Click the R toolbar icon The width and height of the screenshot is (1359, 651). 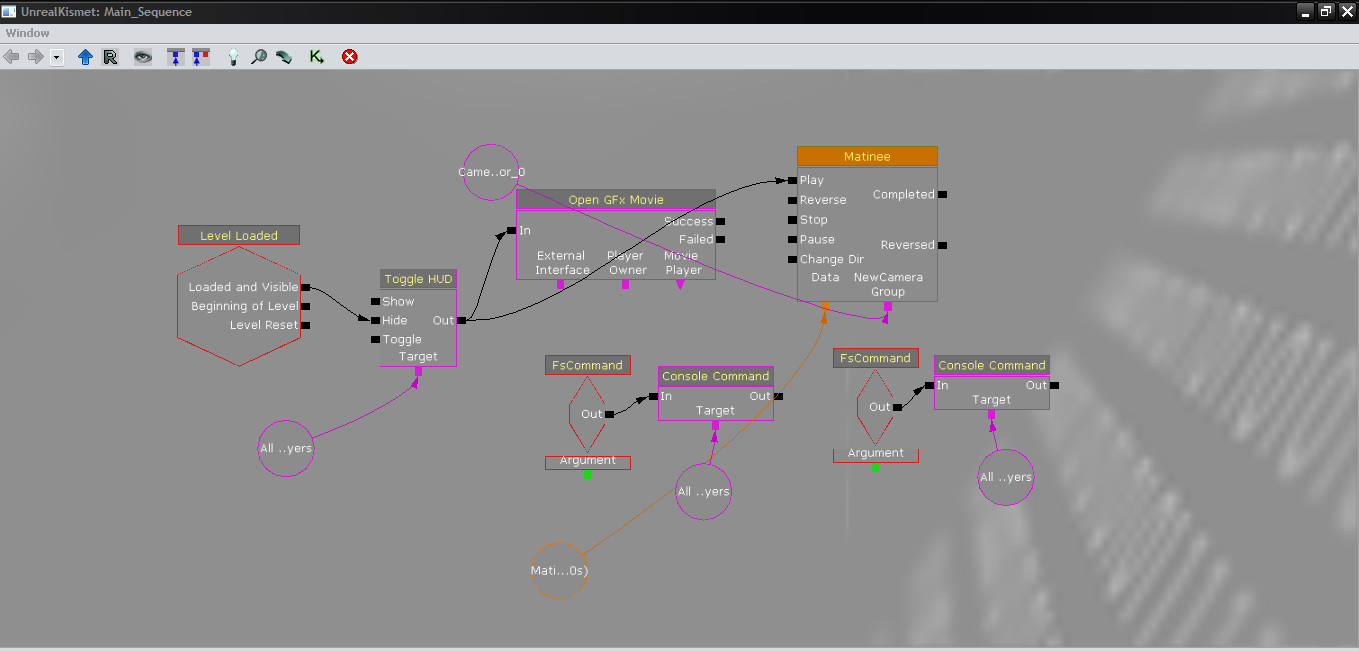(x=110, y=57)
